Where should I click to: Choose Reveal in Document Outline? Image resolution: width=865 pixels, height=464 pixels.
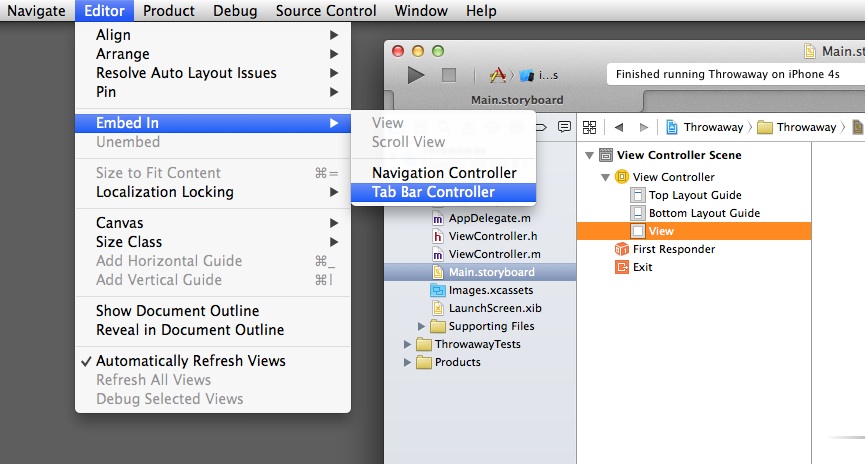tap(213, 330)
